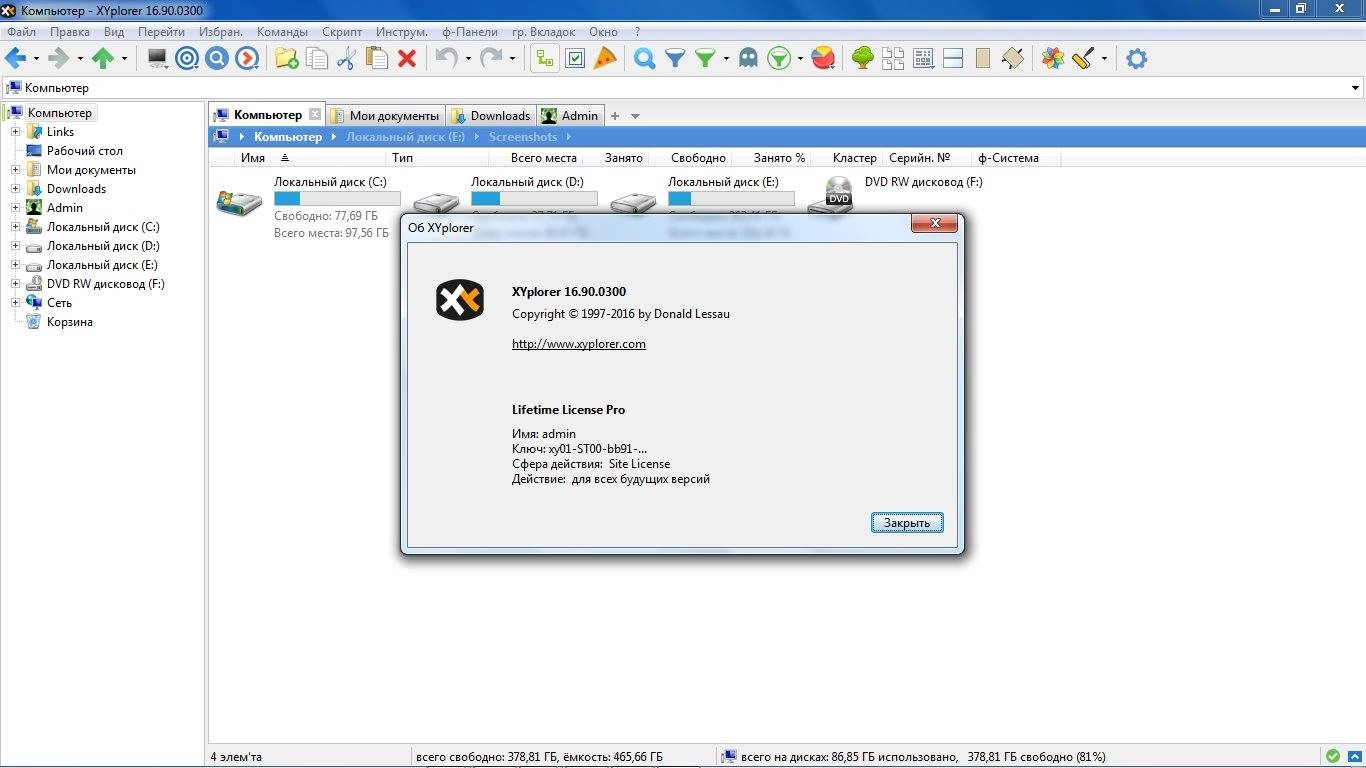The image size is (1366, 768).
Task: Click the Закрыть button
Action: [907, 523]
